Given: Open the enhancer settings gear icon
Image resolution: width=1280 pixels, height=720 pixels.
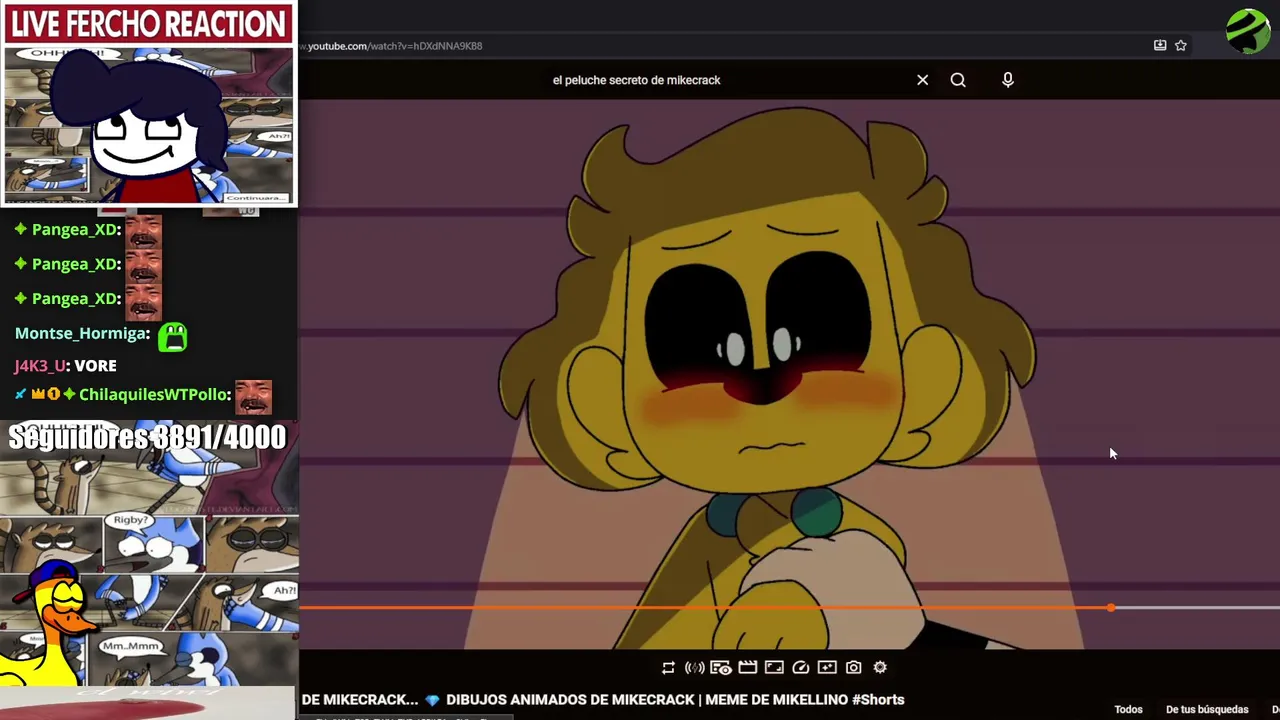Looking at the screenshot, I should (880, 667).
